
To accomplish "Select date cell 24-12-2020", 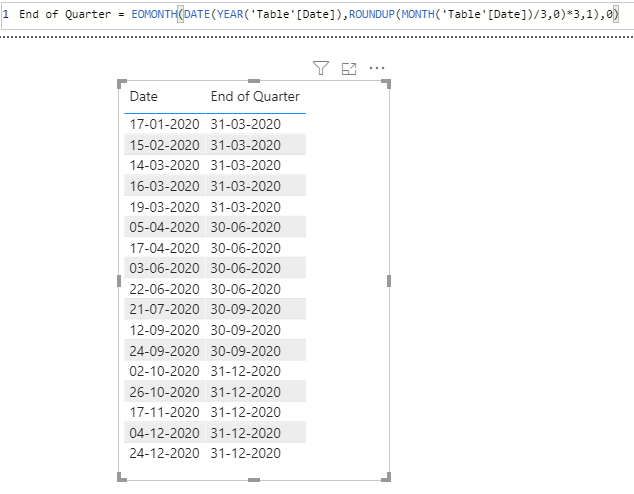I will (x=164, y=453).
